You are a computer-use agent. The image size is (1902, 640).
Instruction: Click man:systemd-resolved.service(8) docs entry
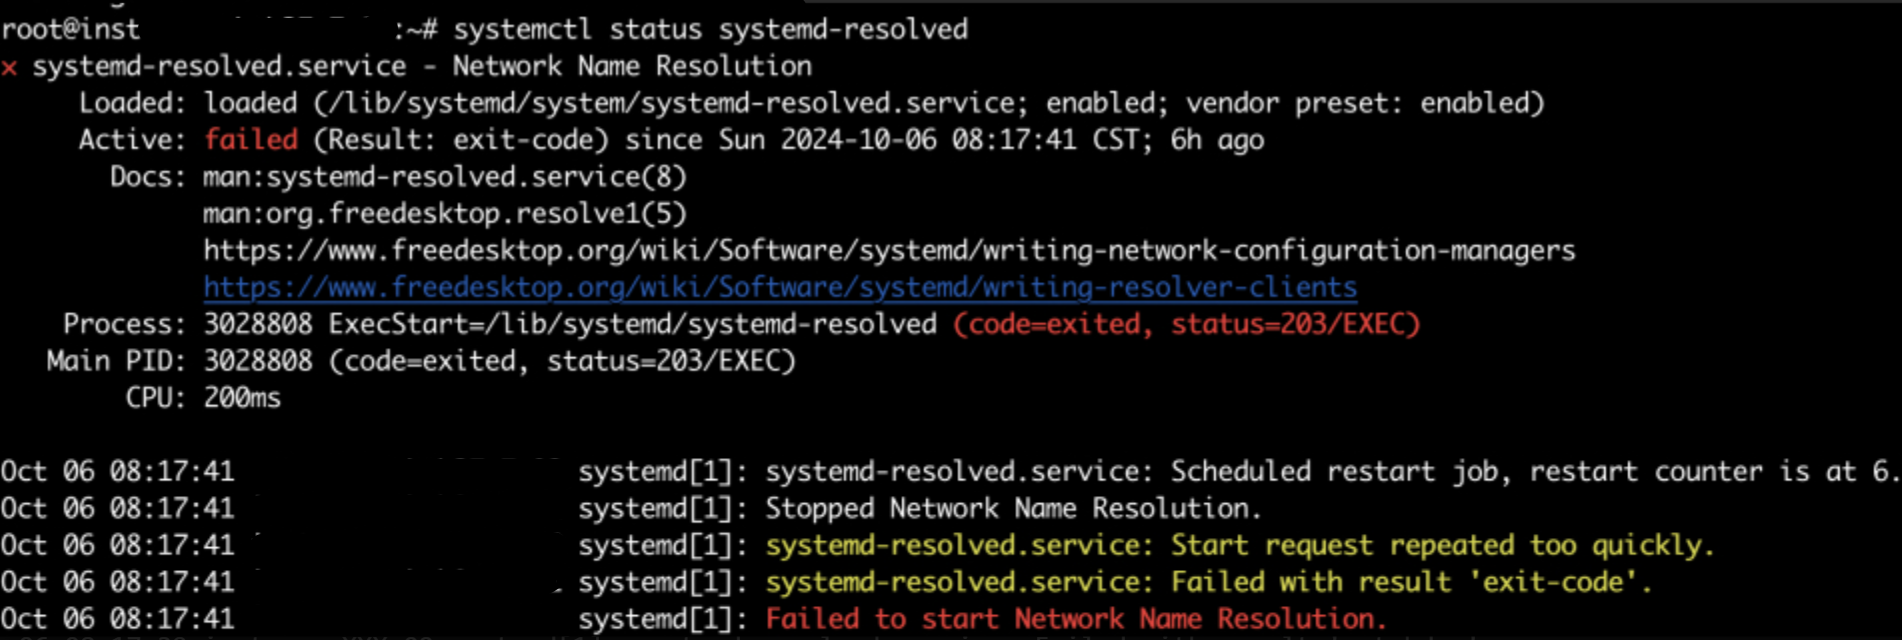coord(445,177)
